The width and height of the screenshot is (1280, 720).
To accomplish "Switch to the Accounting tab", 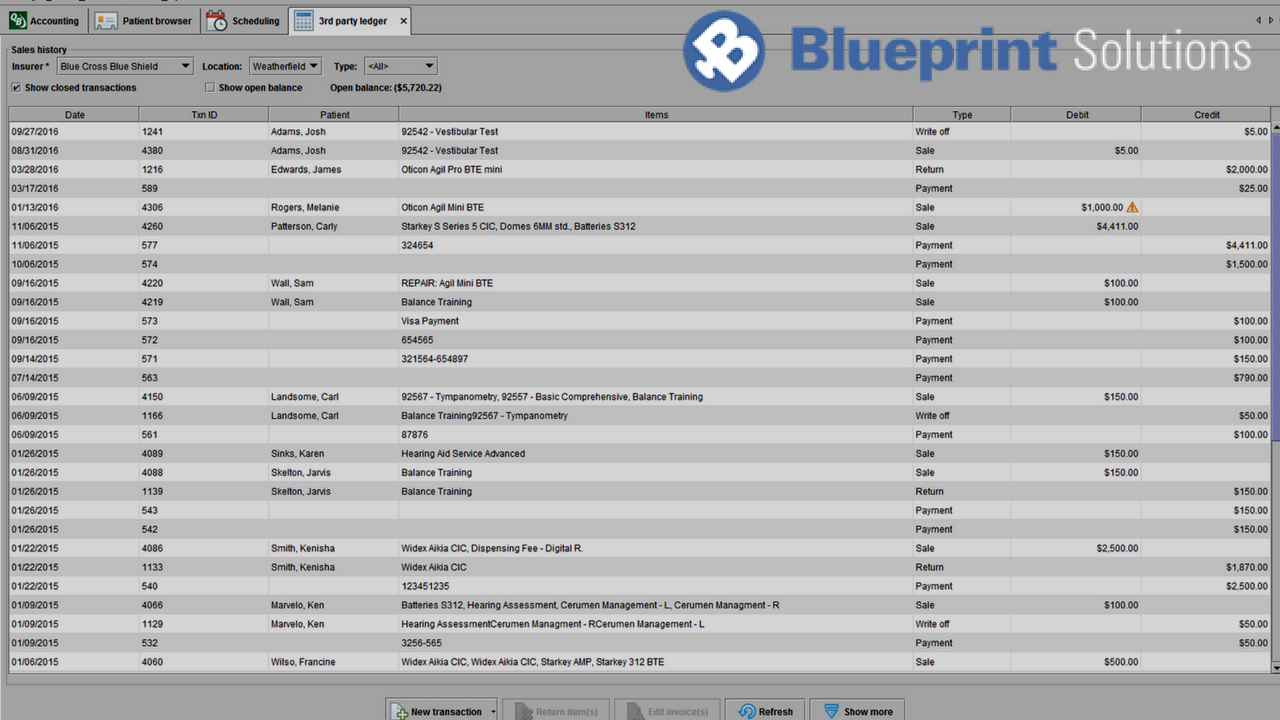I will click(45, 20).
